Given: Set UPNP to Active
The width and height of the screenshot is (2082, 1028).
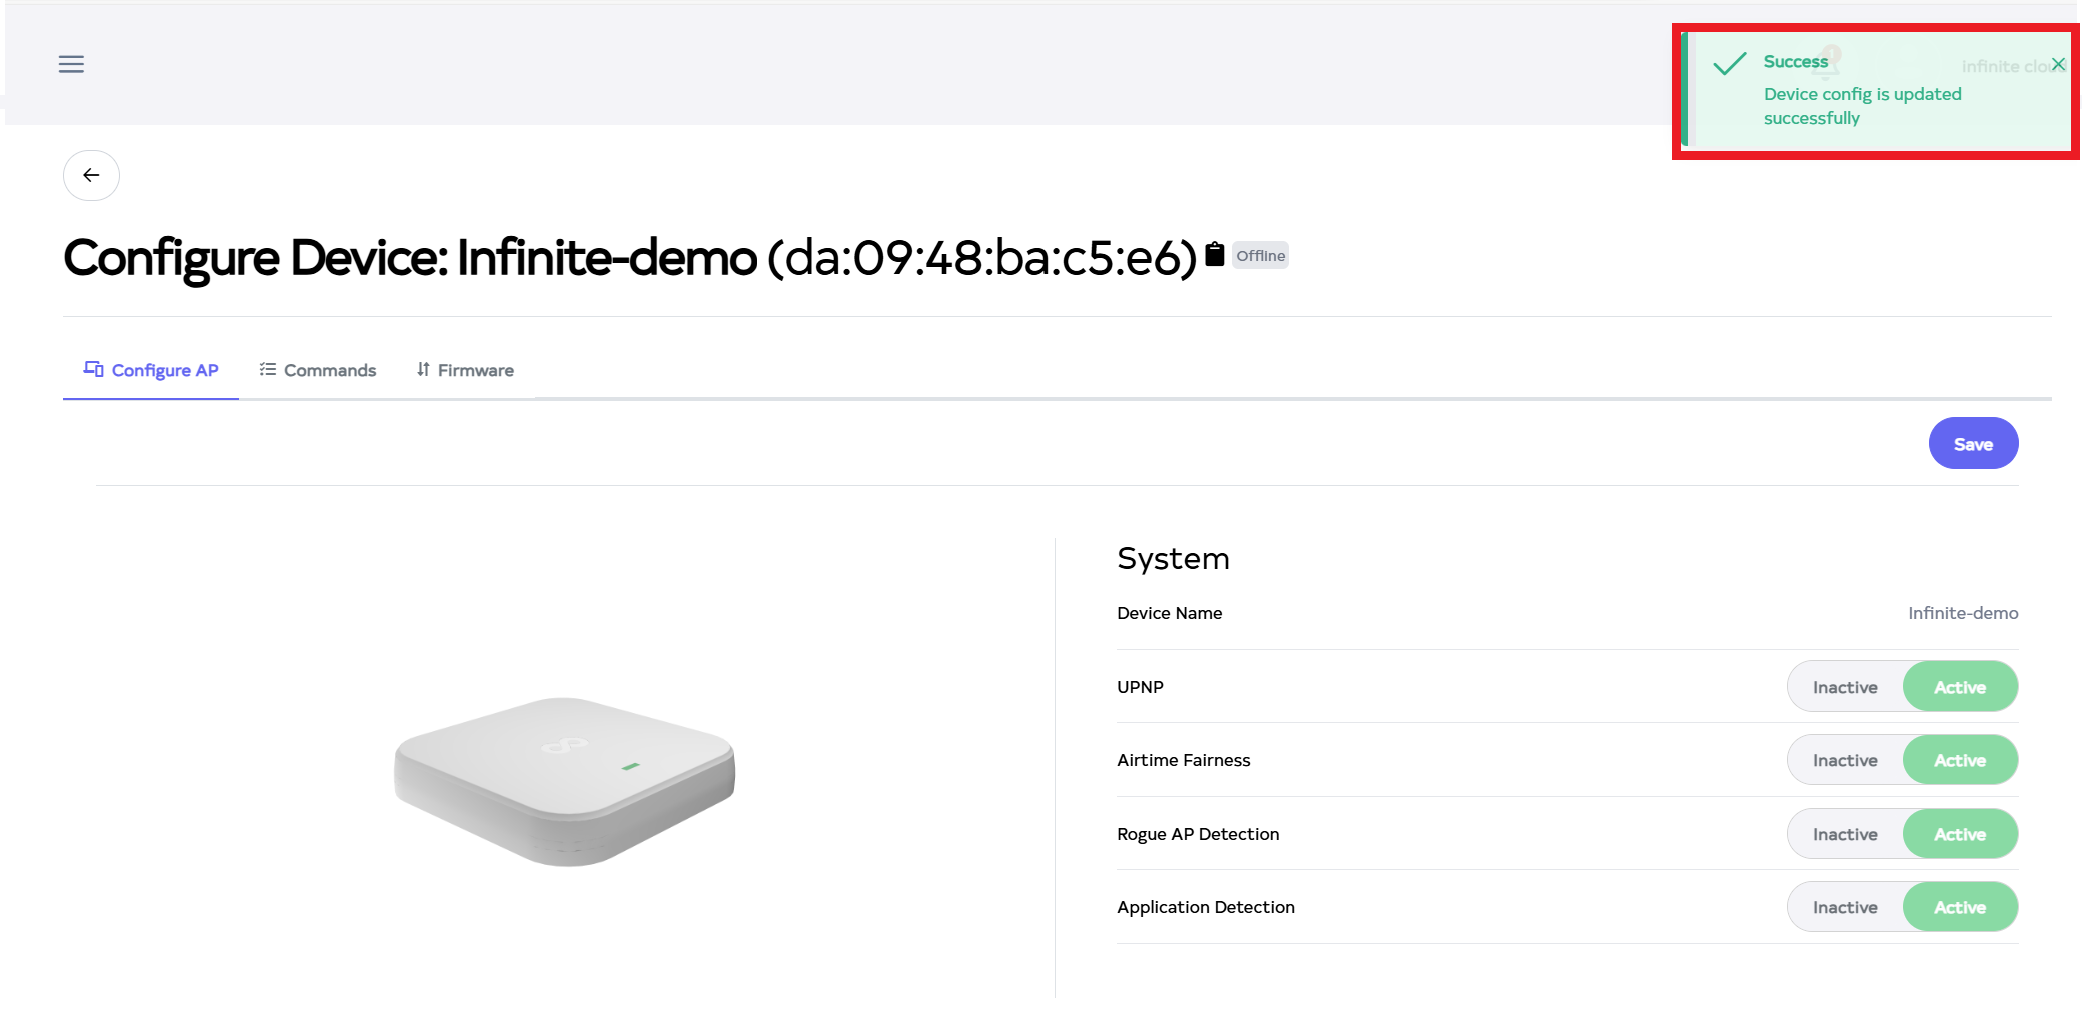Looking at the screenshot, I should 1959,687.
